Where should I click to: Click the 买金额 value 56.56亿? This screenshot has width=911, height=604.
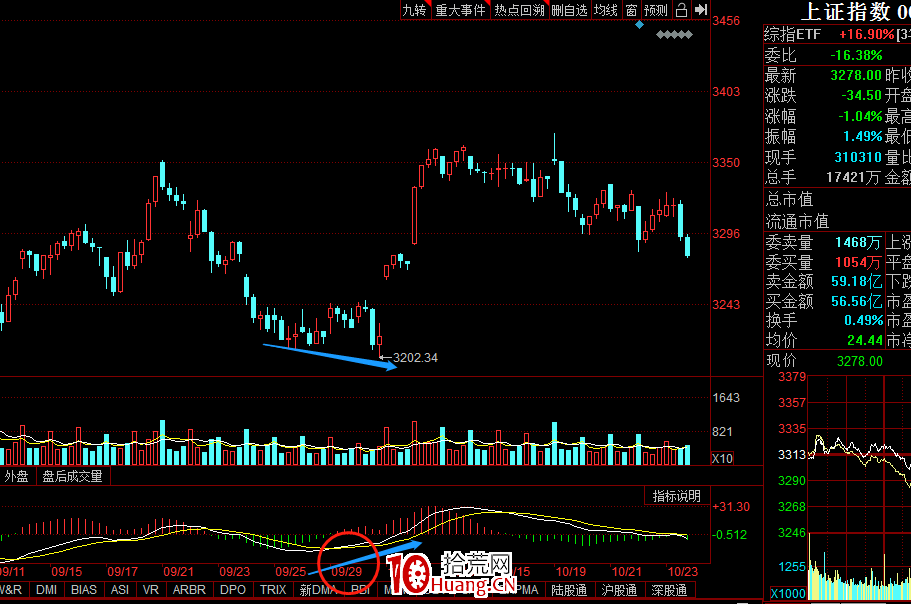[856, 301]
